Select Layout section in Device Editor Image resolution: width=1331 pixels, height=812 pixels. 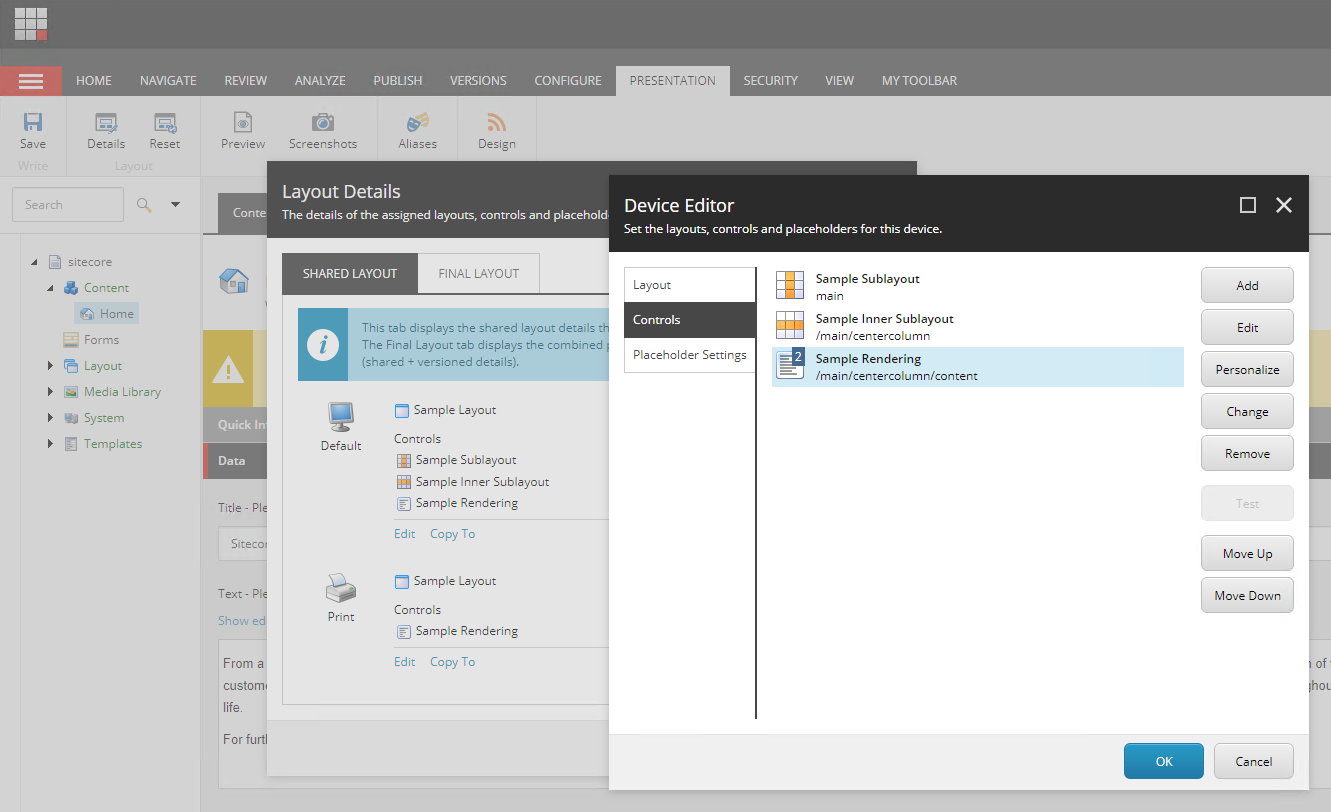coord(690,285)
